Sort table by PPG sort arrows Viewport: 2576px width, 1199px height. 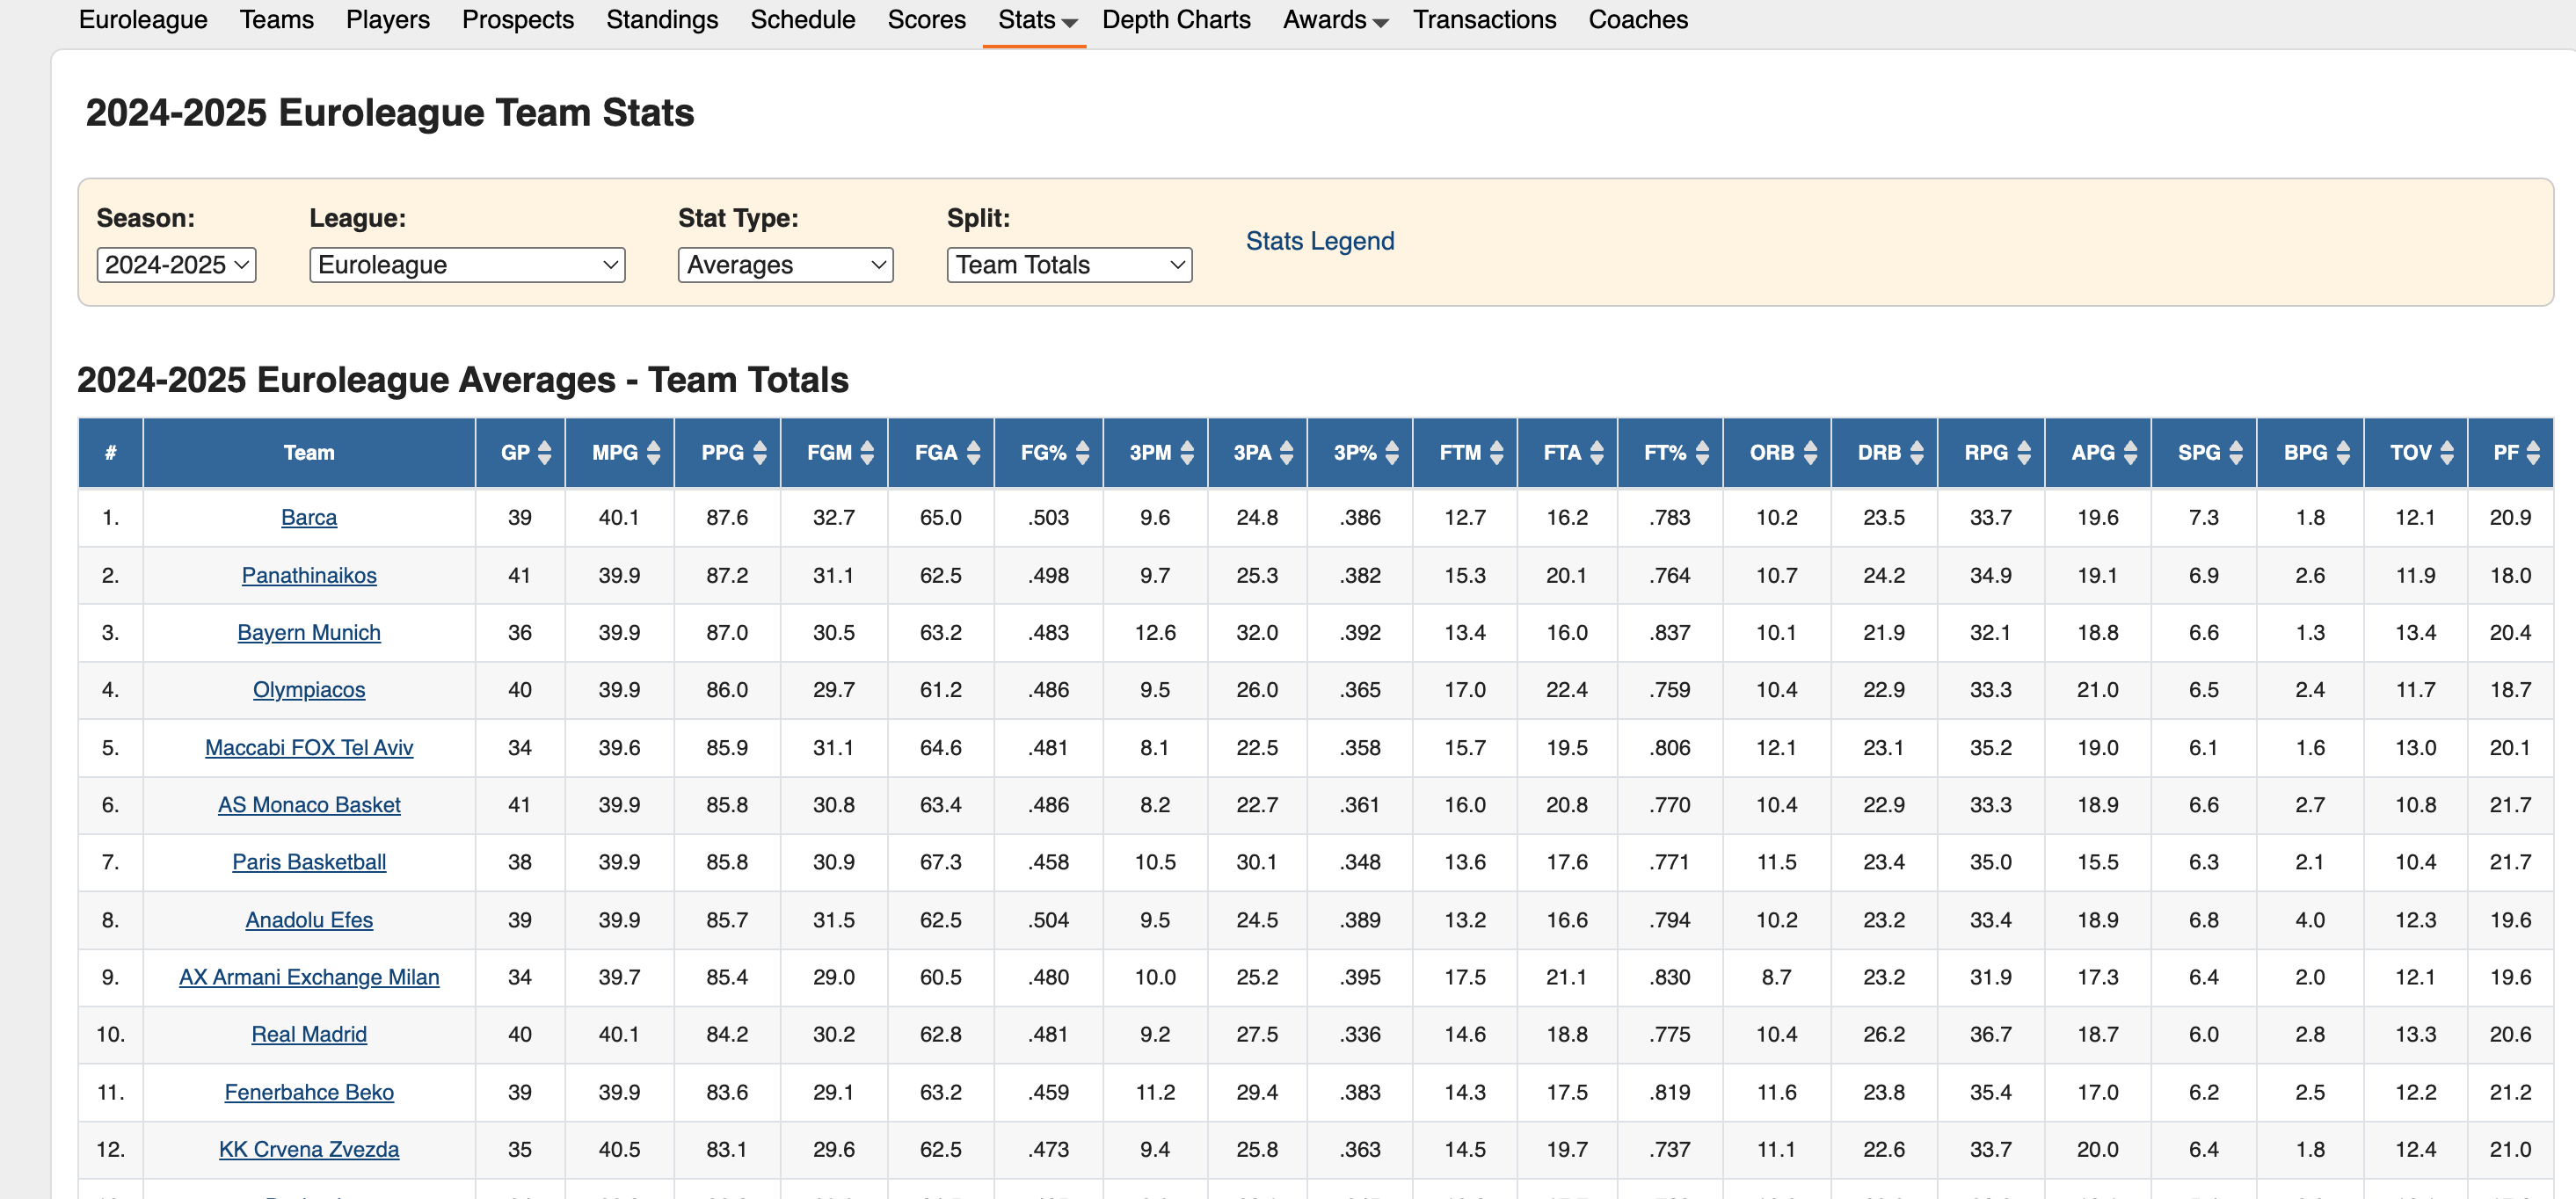[760, 453]
